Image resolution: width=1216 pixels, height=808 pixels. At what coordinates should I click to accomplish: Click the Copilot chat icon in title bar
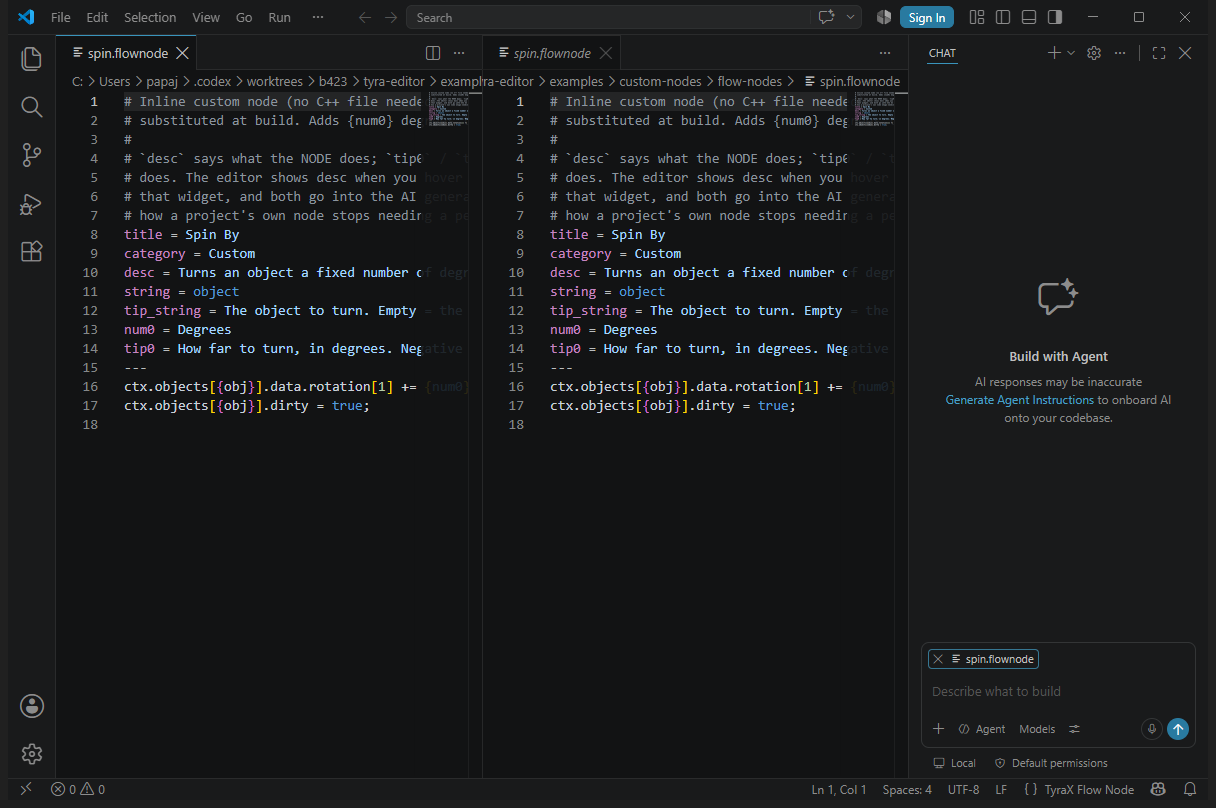point(826,17)
